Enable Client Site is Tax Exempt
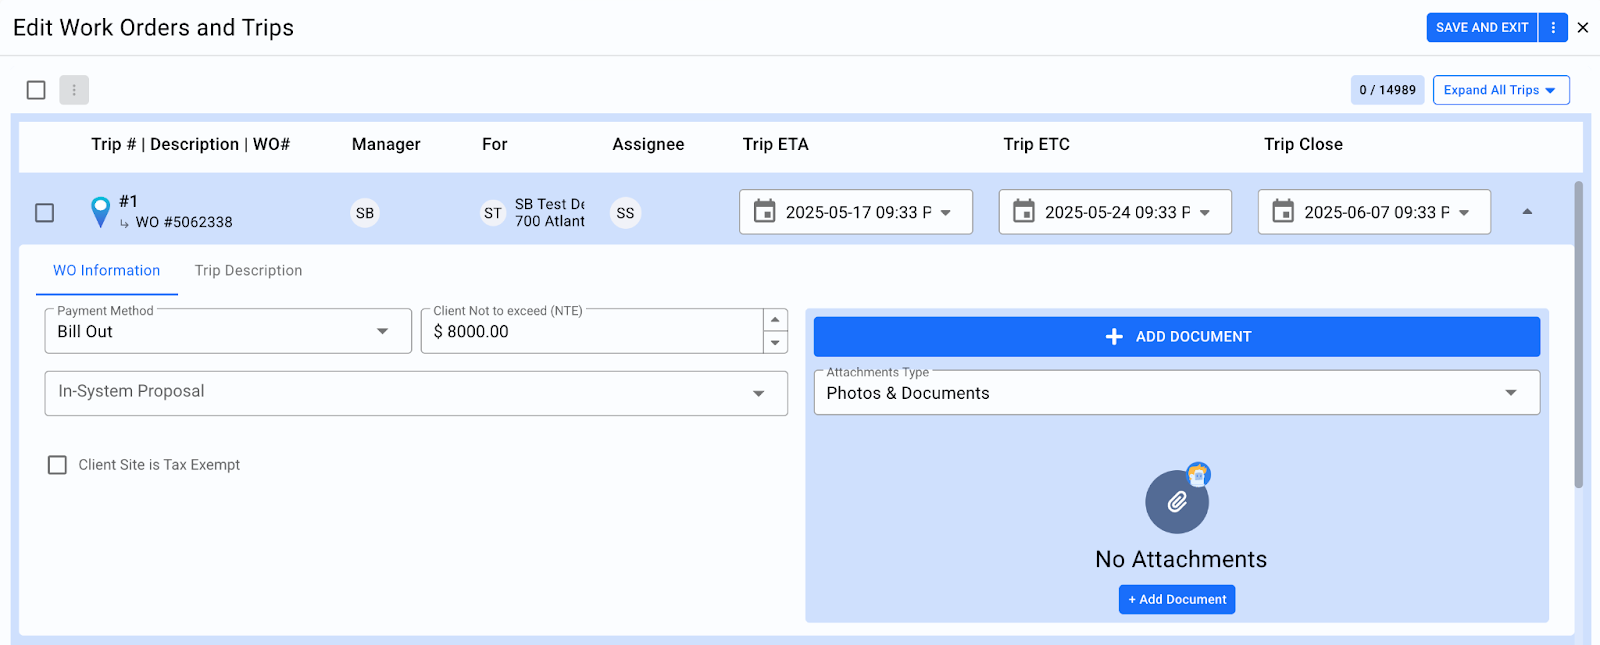1600x645 pixels. 58,465
